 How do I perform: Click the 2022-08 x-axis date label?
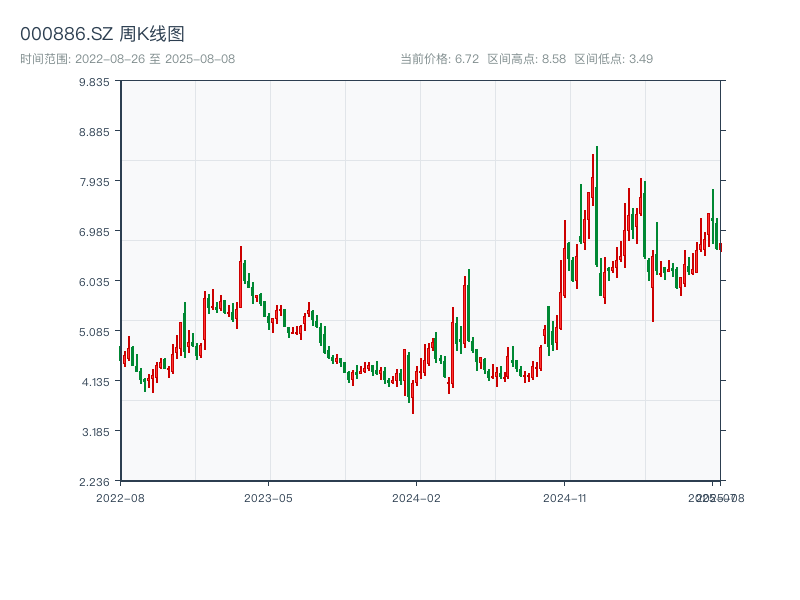(x=120, y=497)
